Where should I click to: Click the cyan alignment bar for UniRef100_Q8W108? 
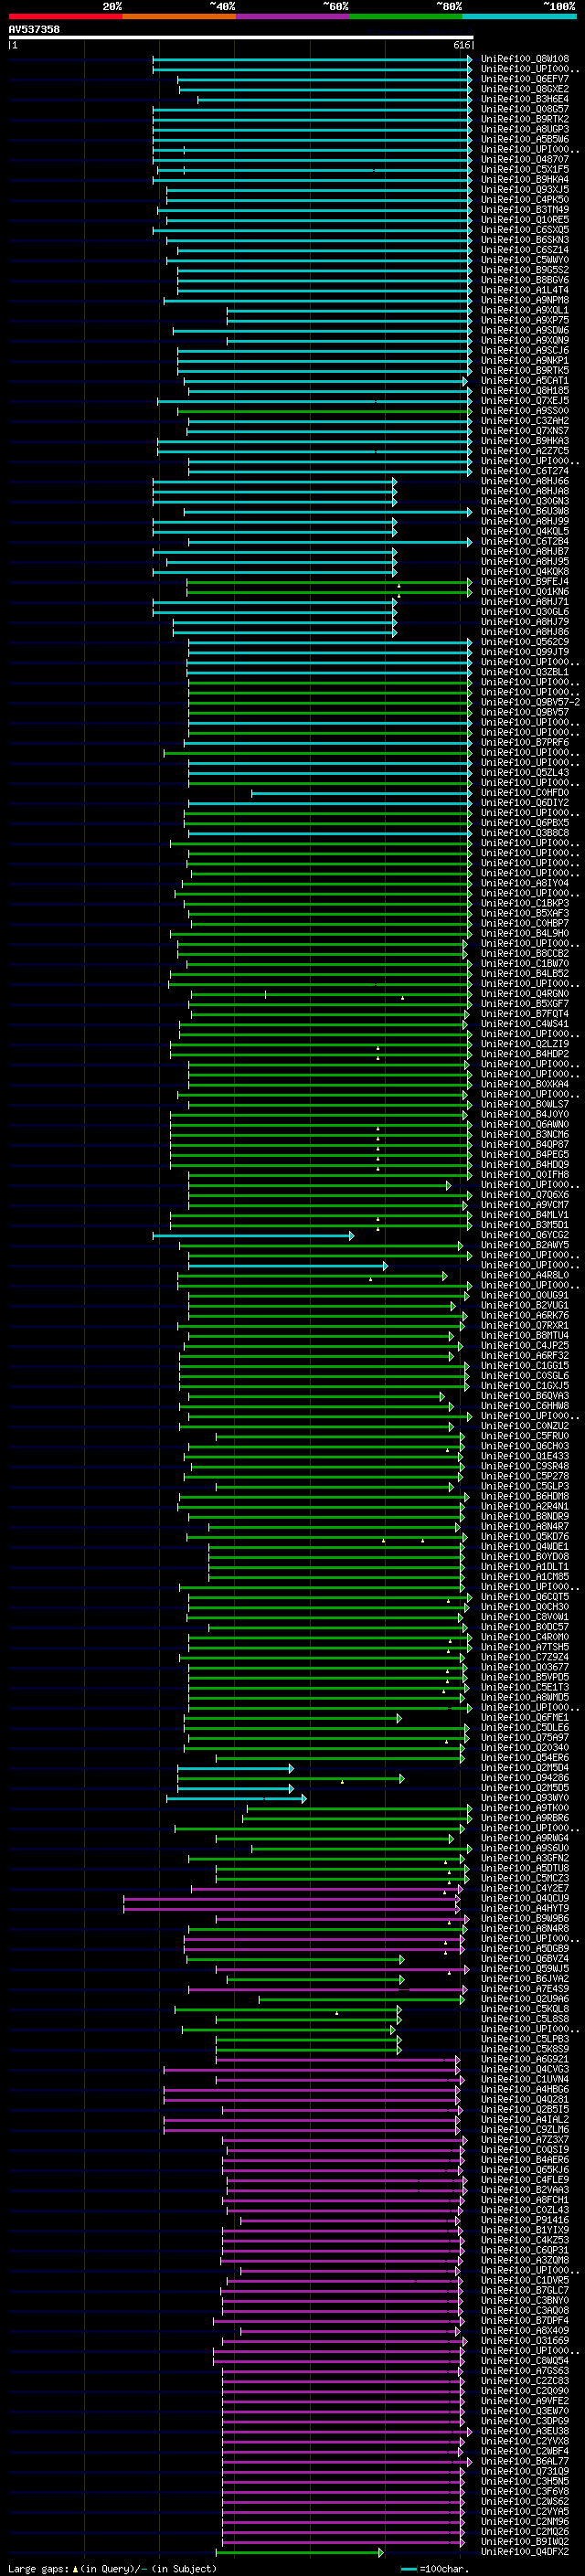312,59
